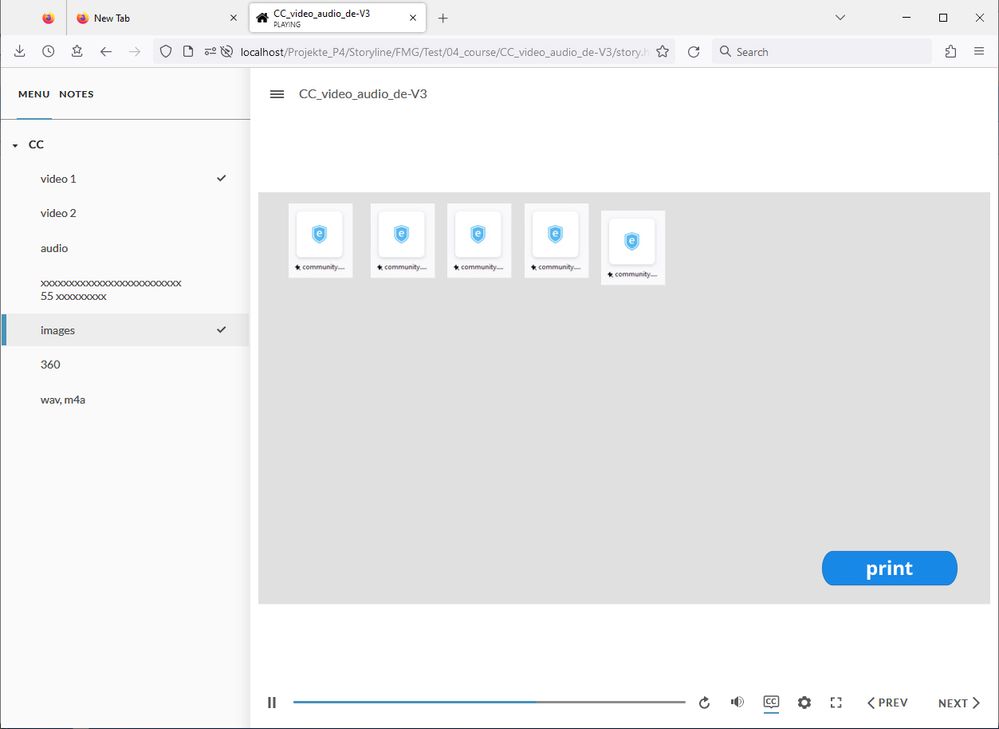
Task: Click the blue print button
Action: pos(889,568)
